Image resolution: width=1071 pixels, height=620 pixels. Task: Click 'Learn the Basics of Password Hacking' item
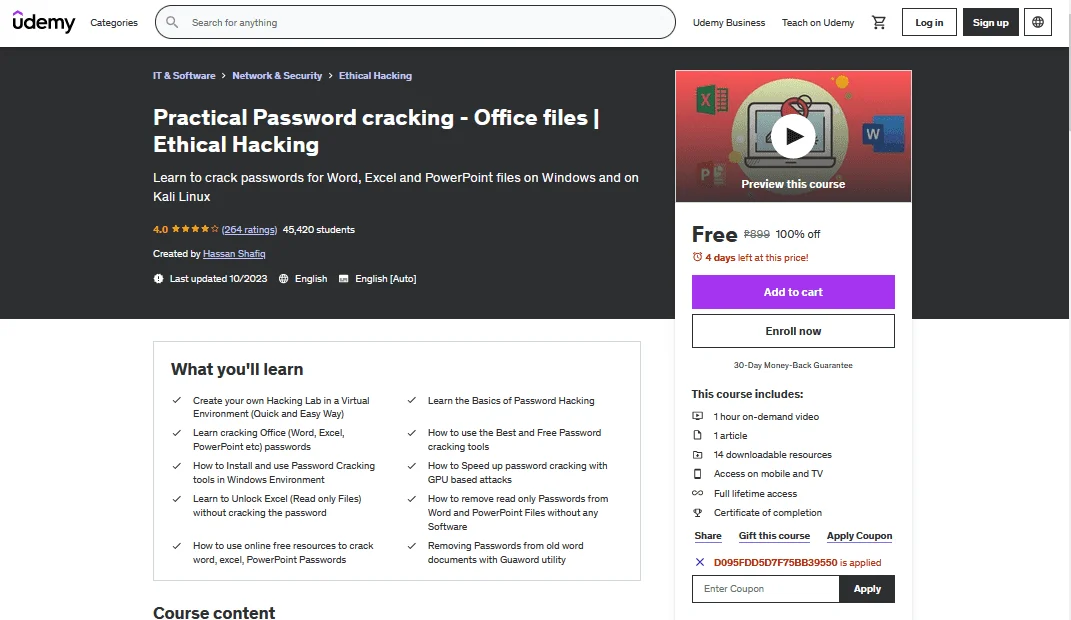click(x=511, y=401)
